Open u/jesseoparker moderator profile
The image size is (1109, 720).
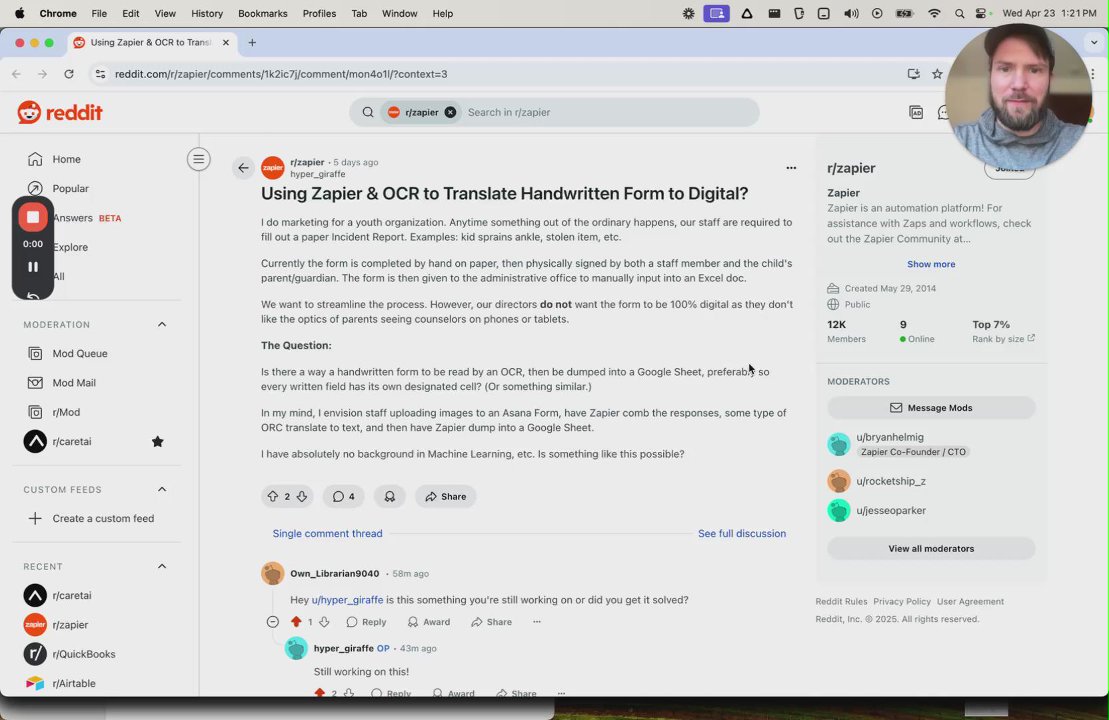(890, 510)
